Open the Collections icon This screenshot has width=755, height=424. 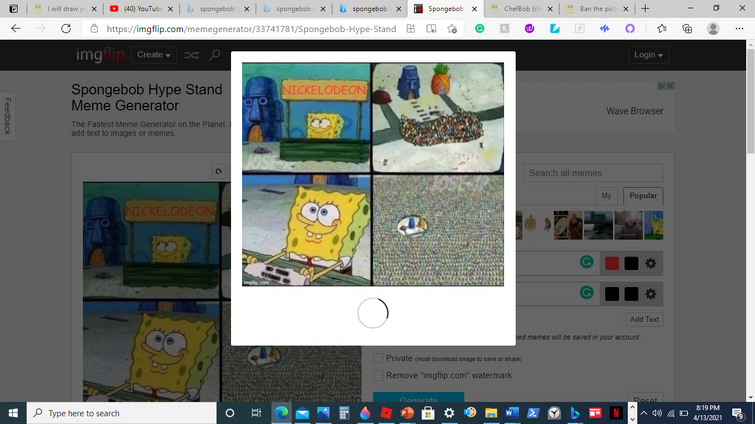pyautogui.click(x=687, y=29)
